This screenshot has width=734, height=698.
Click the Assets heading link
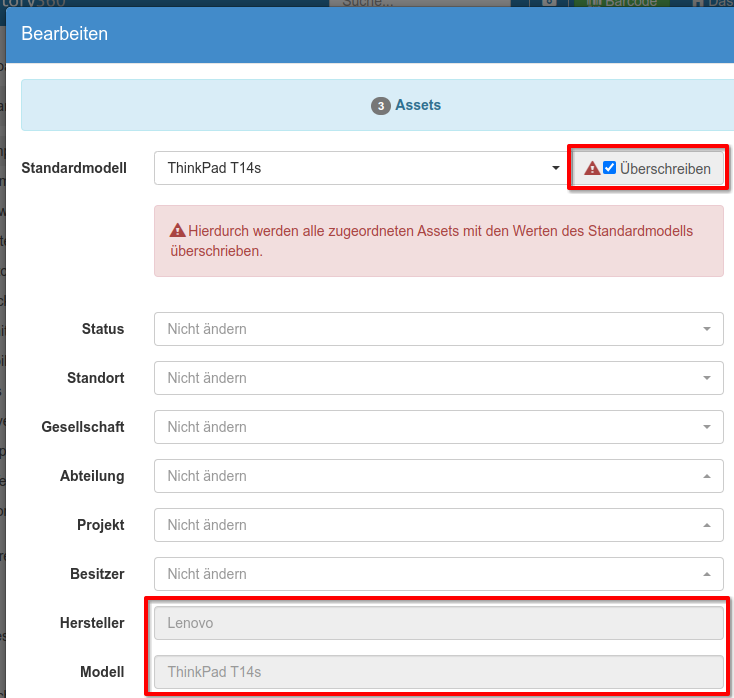(x=418, y=105)
